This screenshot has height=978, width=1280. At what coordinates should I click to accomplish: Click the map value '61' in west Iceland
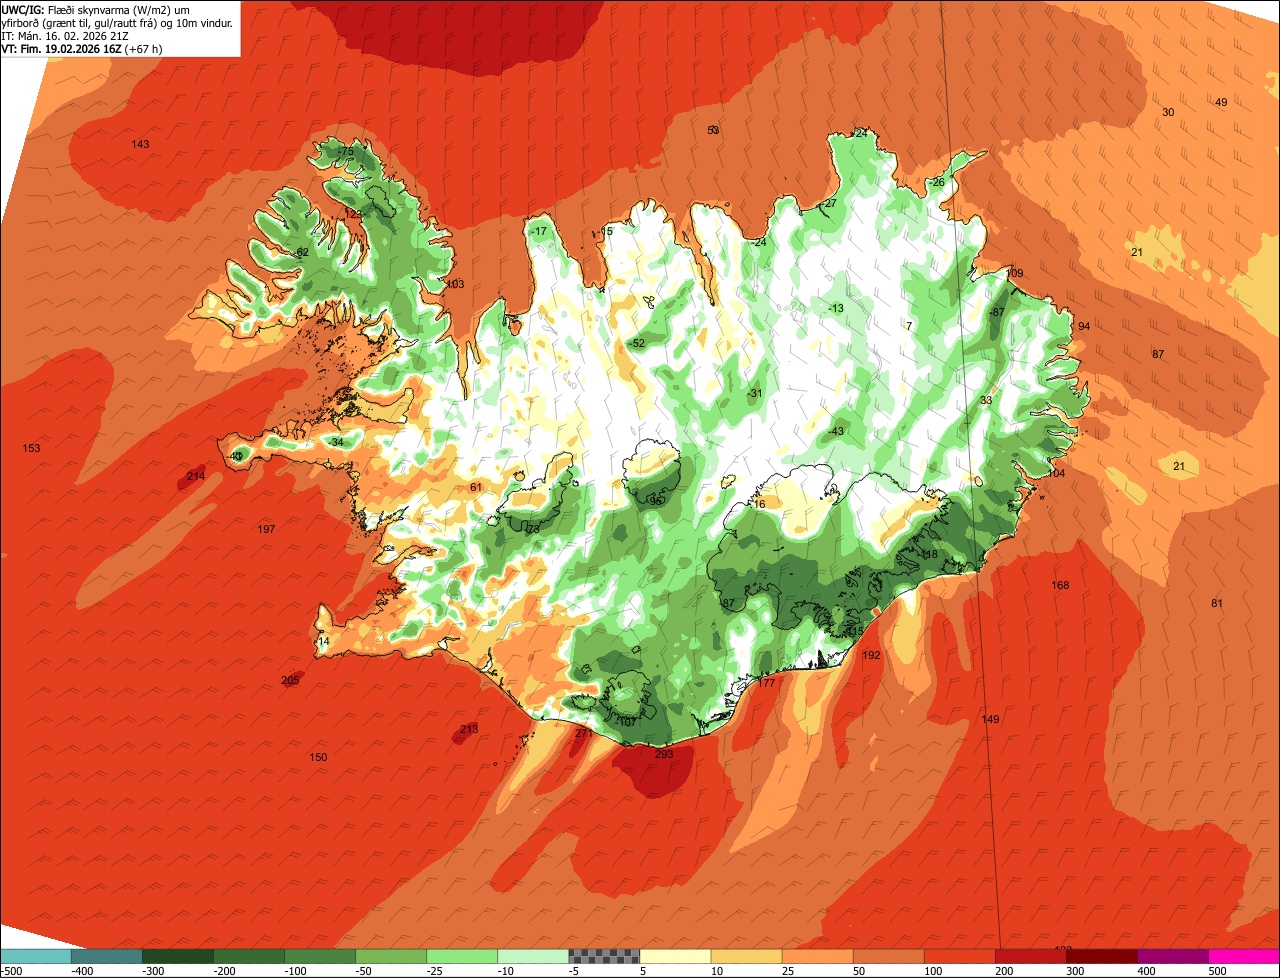click(476, 488)
